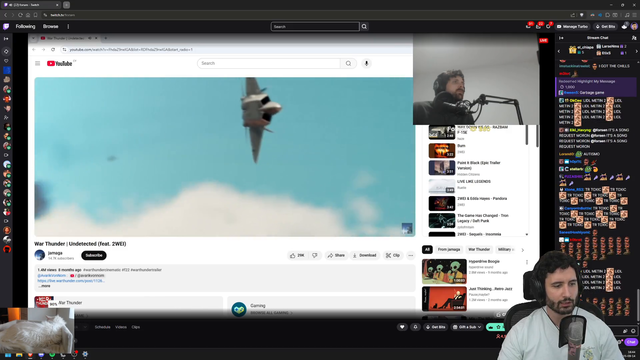The image size is (640, 360).
Task: Click Get Bits in top bar
Action: click(605, 27)
